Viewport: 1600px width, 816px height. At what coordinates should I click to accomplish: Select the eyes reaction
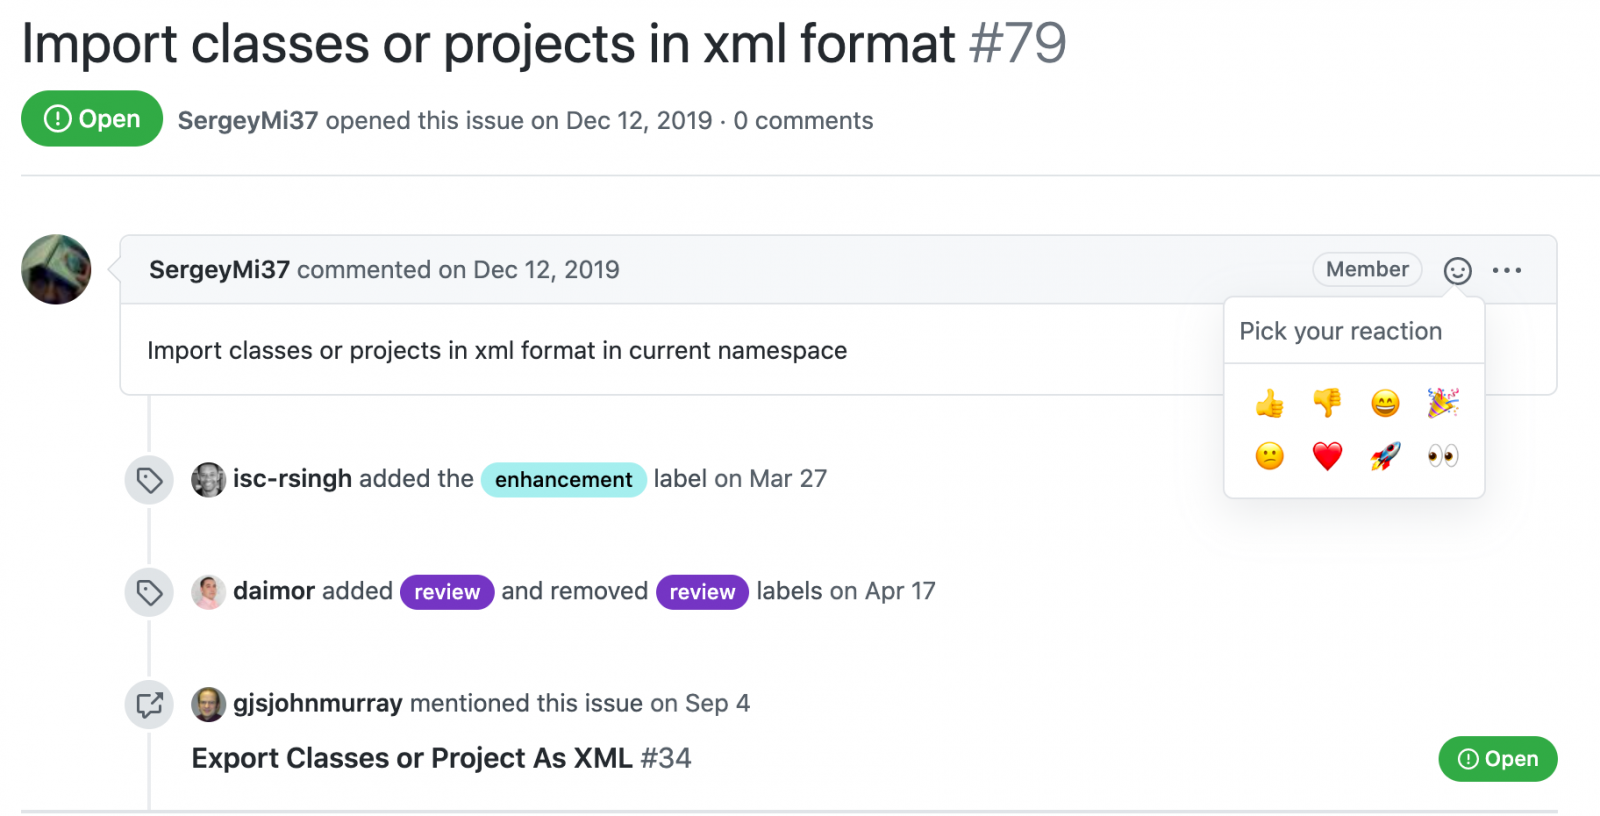(1443, 456)
